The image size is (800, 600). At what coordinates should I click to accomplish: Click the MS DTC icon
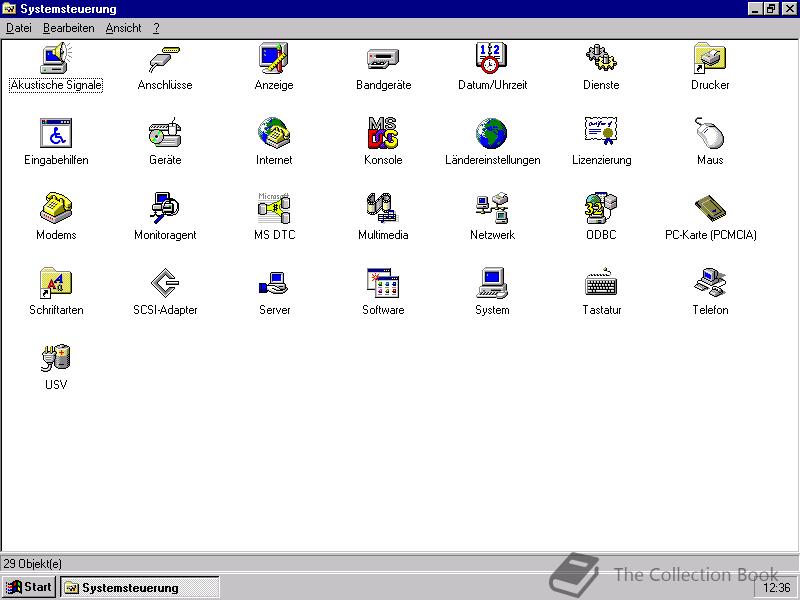click(x=274, y=208)
